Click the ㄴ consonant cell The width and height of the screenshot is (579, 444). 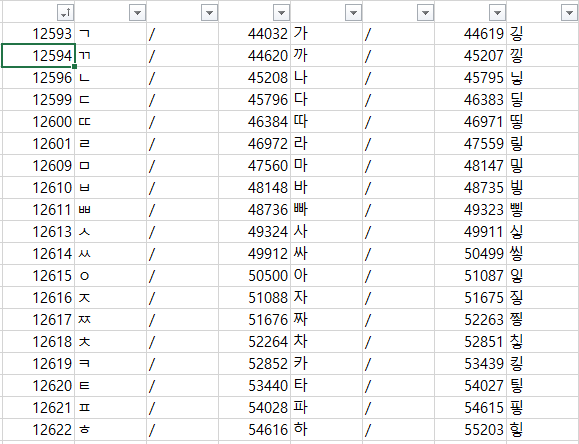110,78
